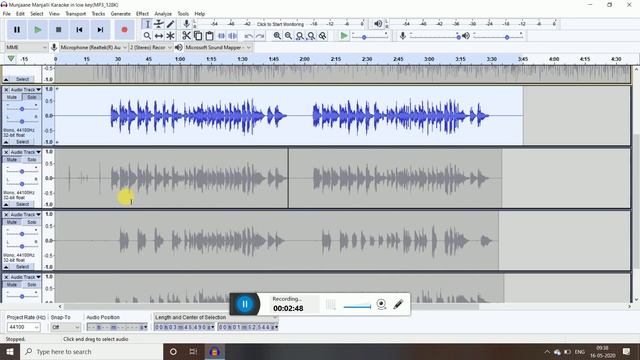Click Select button on the blue-waveform track
The height and width of the screenshot is (360, 640).
[23, 142]
